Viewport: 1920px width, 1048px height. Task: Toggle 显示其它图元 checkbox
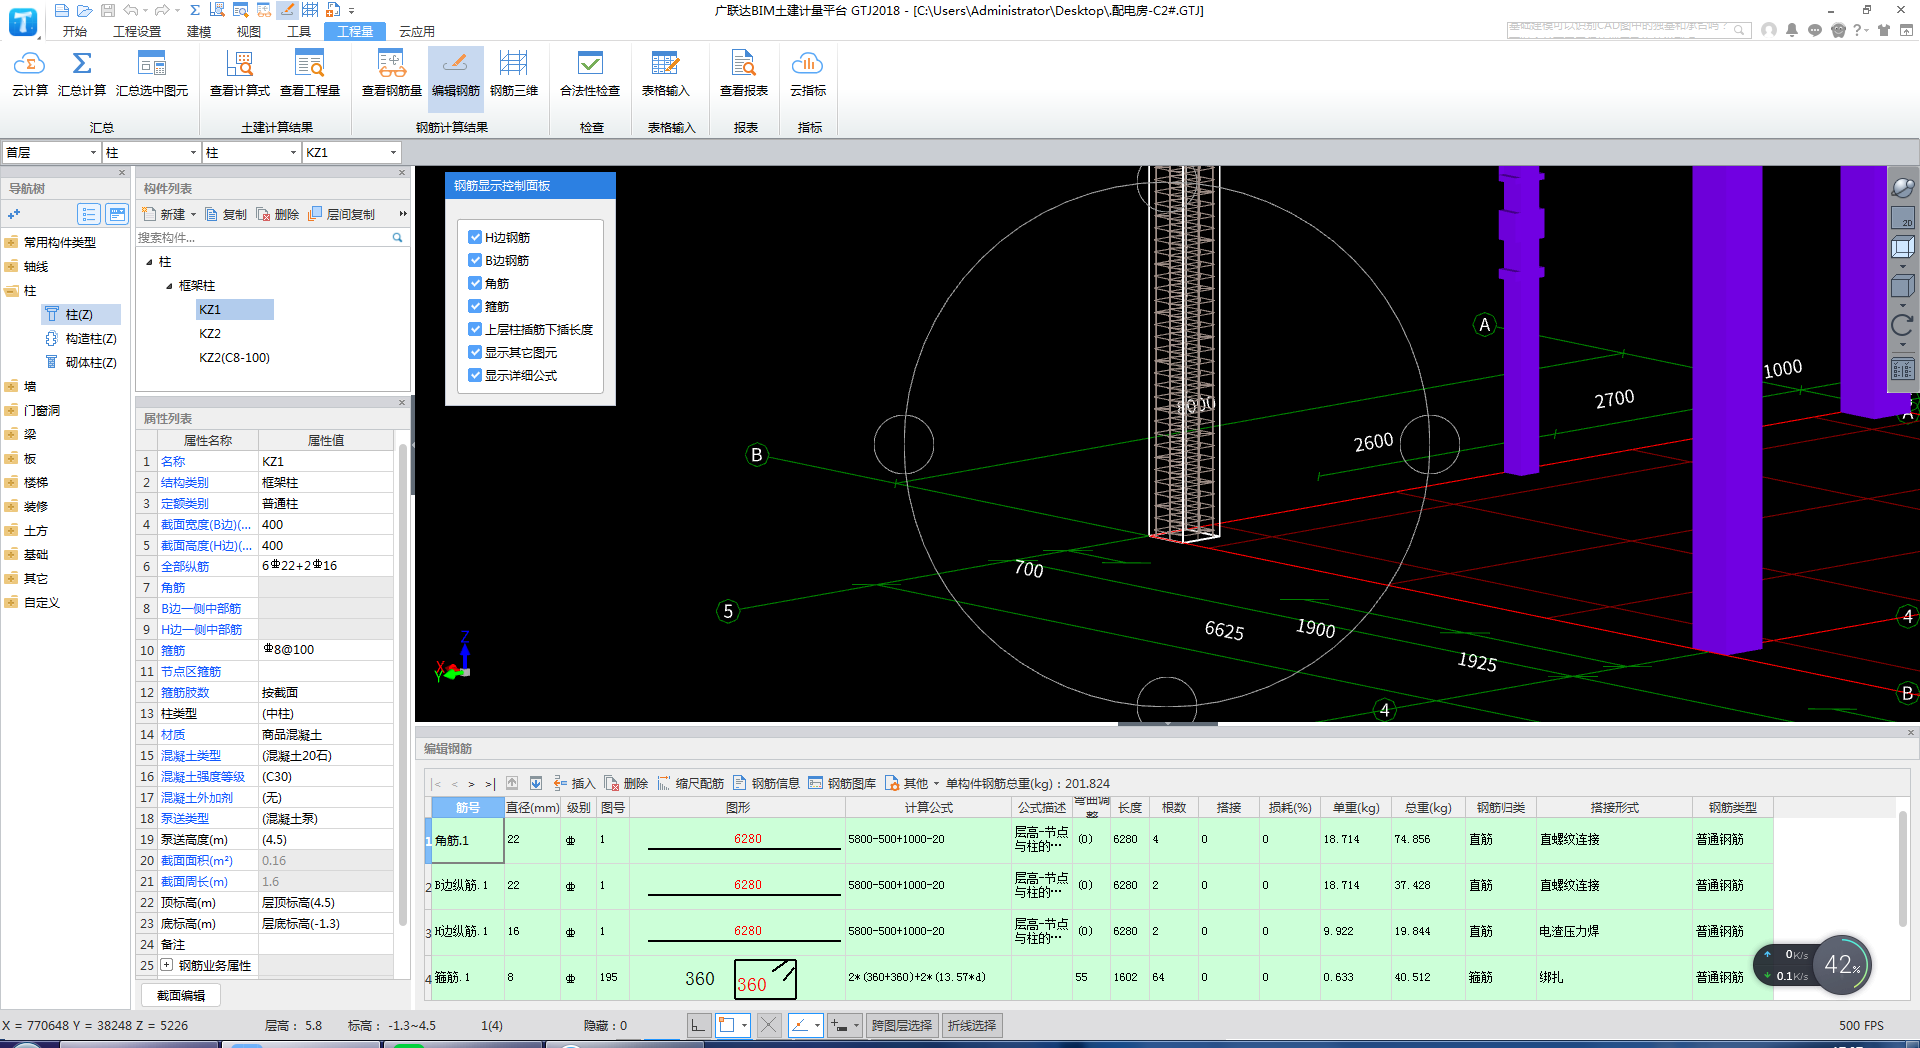(x=475, y=352)
